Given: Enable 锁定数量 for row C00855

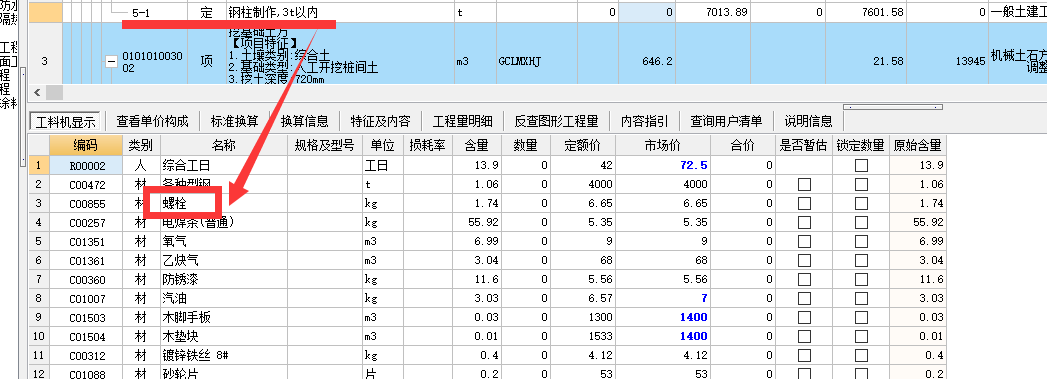Looking at the screenshot, I should tap(861, 204).
